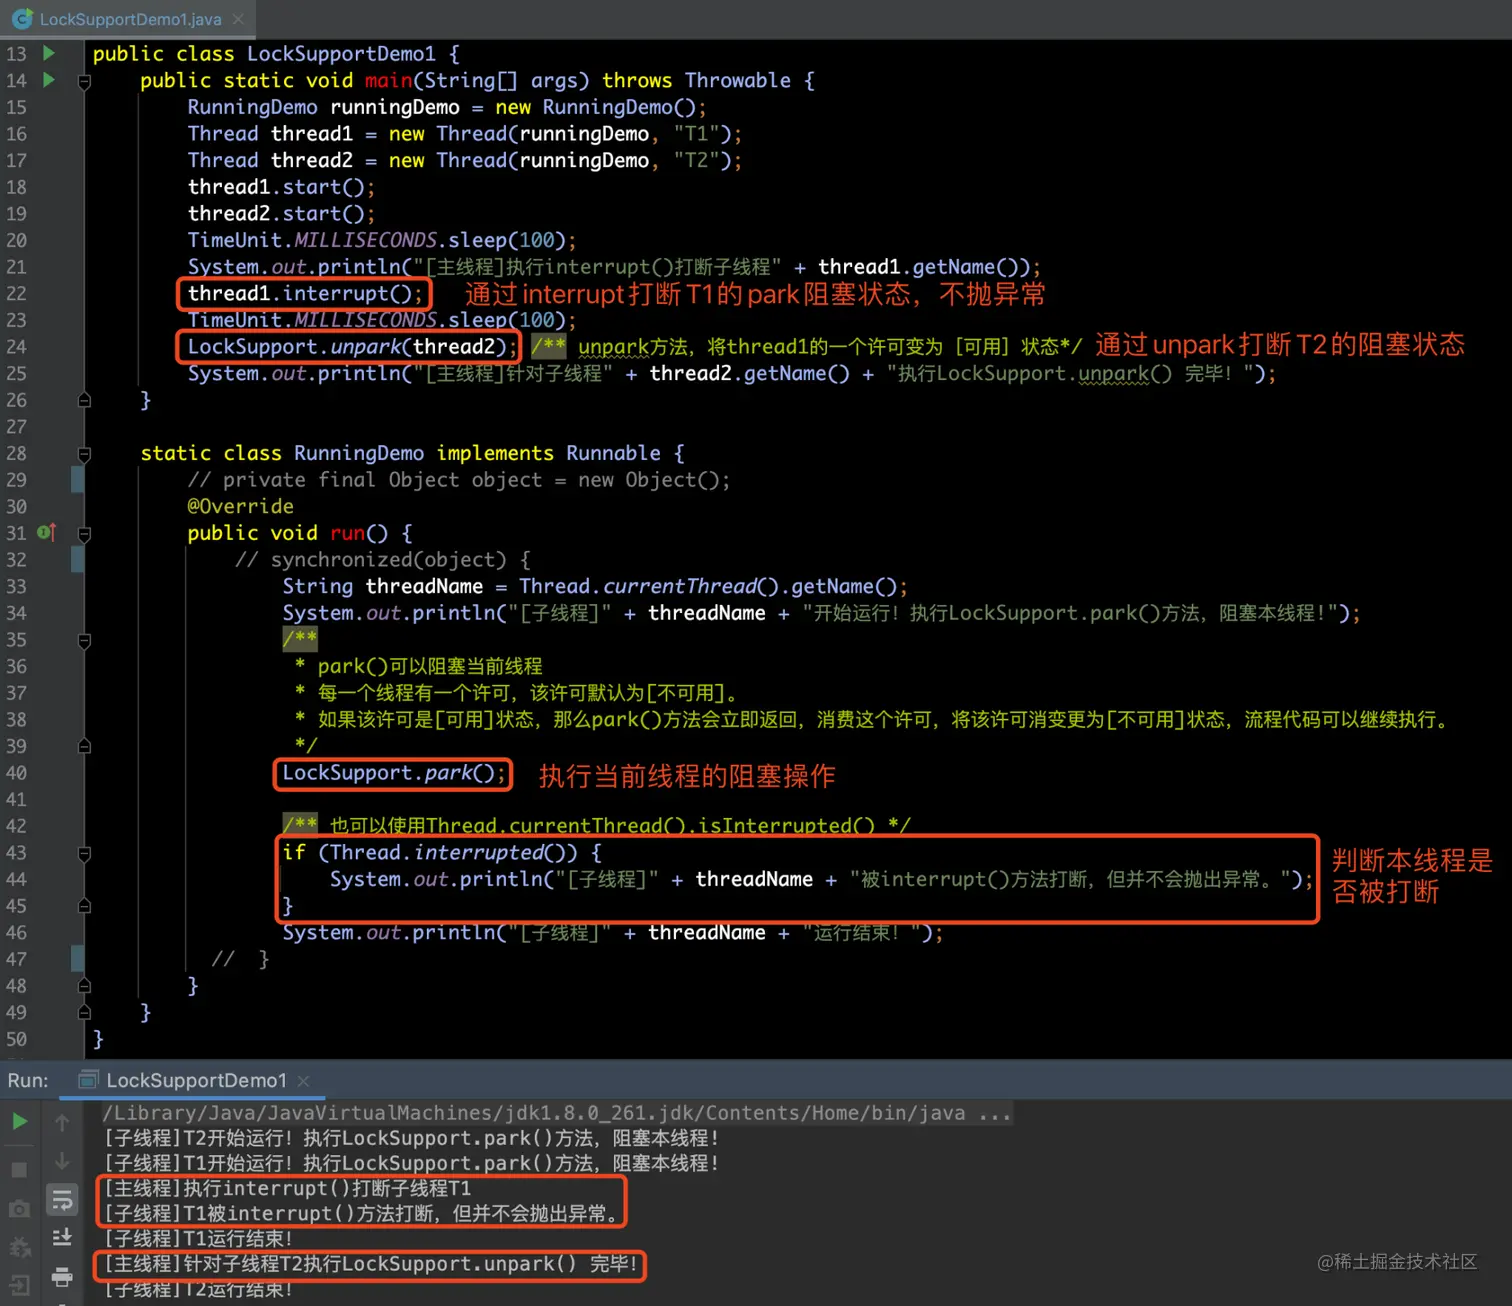Click console line '[子线程]T1开始运行!'

411,1163
